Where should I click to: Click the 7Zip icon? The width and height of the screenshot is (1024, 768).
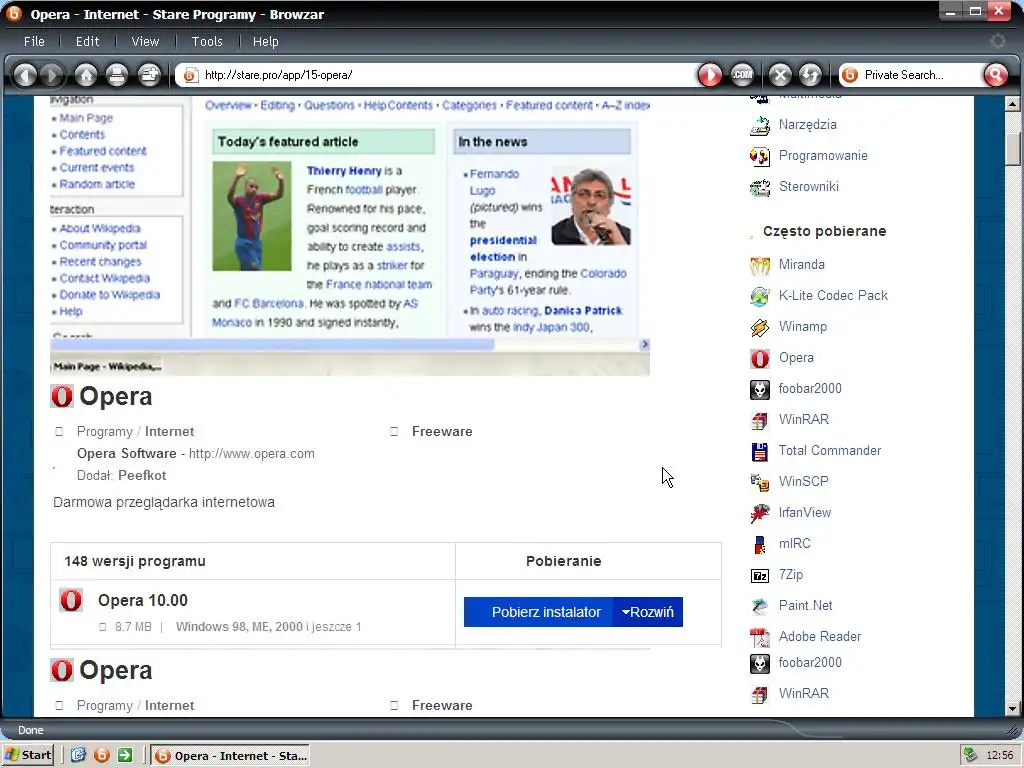pos(760,575)
